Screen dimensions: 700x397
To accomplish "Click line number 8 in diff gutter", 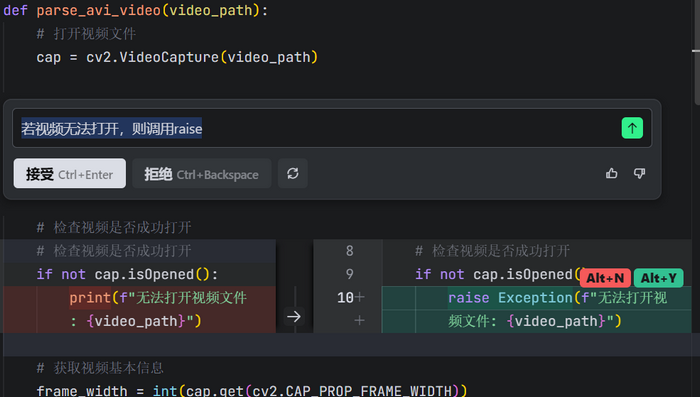I will pyautogui.click(x=350, y=251).
